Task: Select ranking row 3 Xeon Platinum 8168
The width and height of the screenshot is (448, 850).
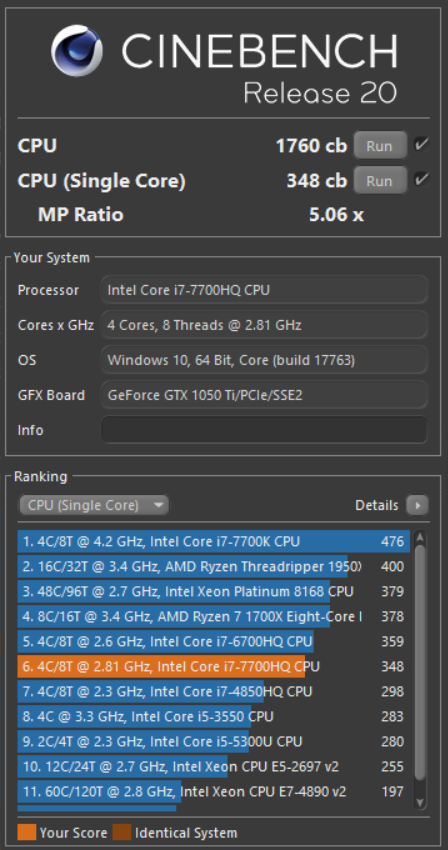Action: pyautogui.click(x=214, y=591)
